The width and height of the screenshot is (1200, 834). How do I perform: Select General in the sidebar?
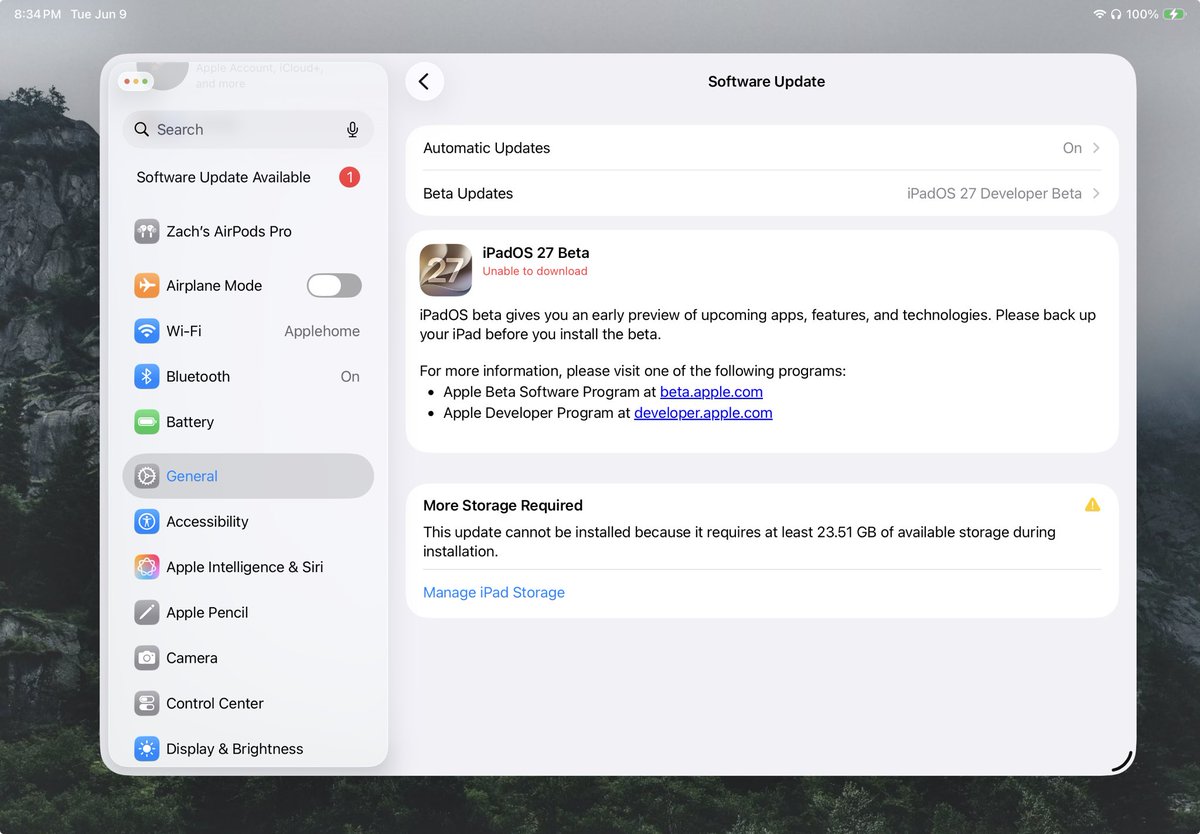point(248,476)
